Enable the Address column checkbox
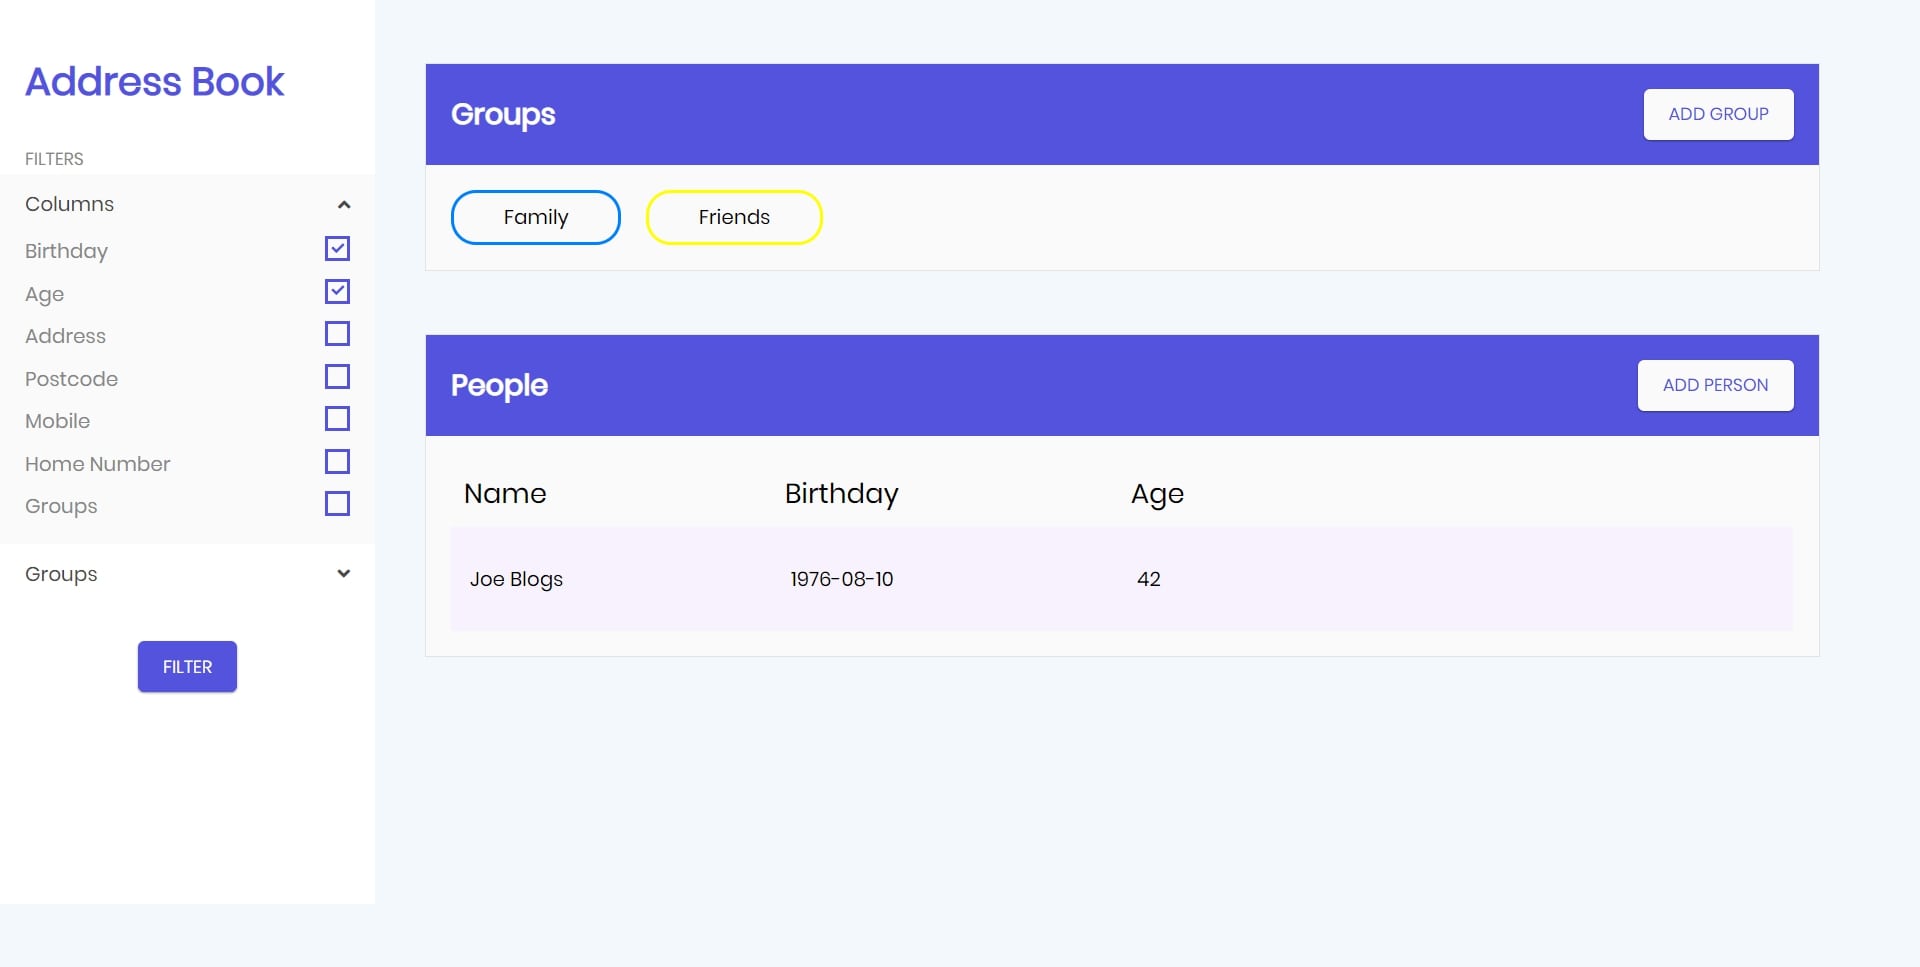 pos(337,334)
